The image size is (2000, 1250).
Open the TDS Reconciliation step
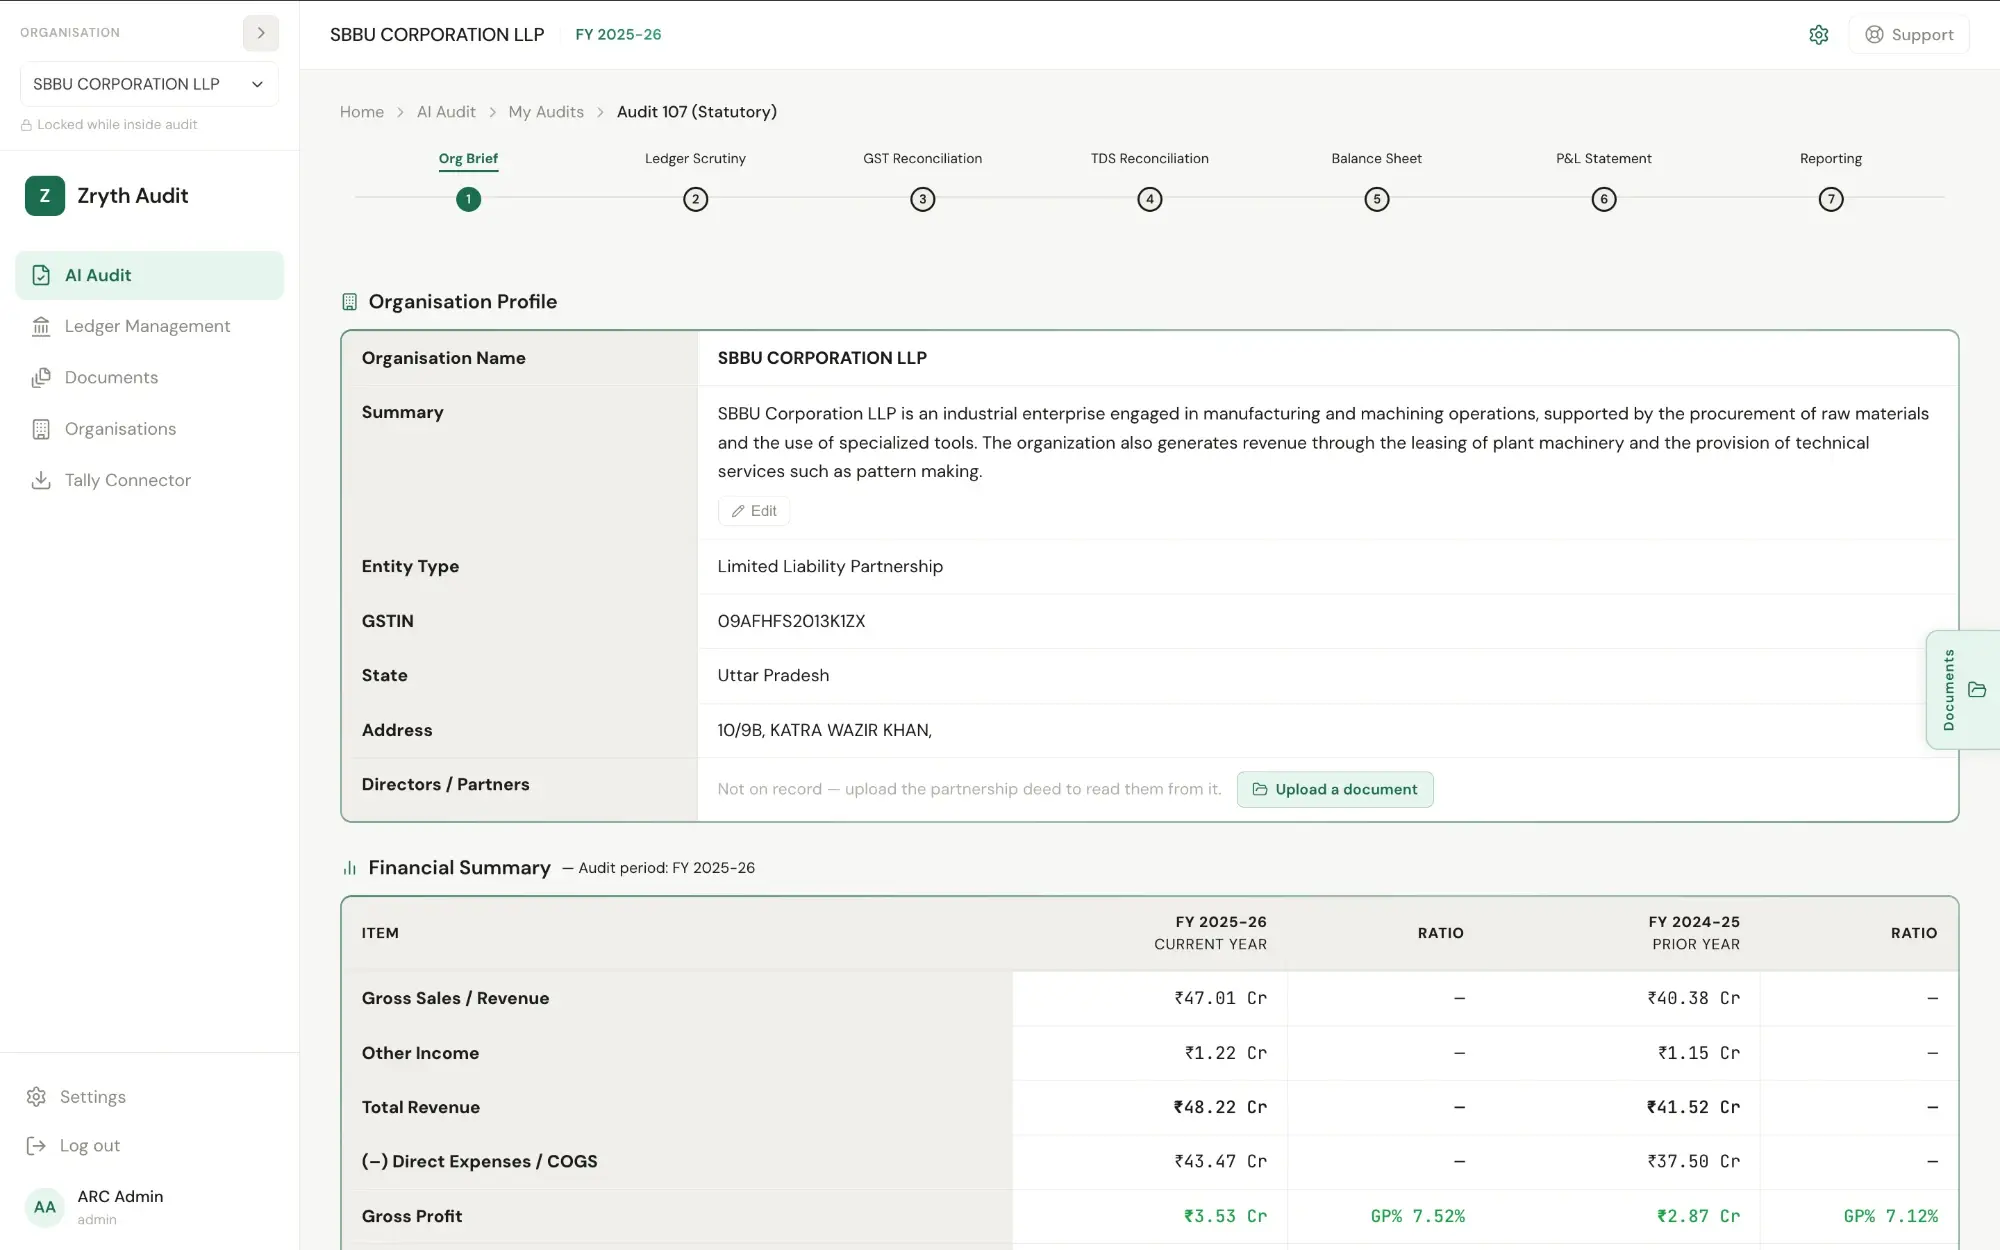pos(1150,158)
